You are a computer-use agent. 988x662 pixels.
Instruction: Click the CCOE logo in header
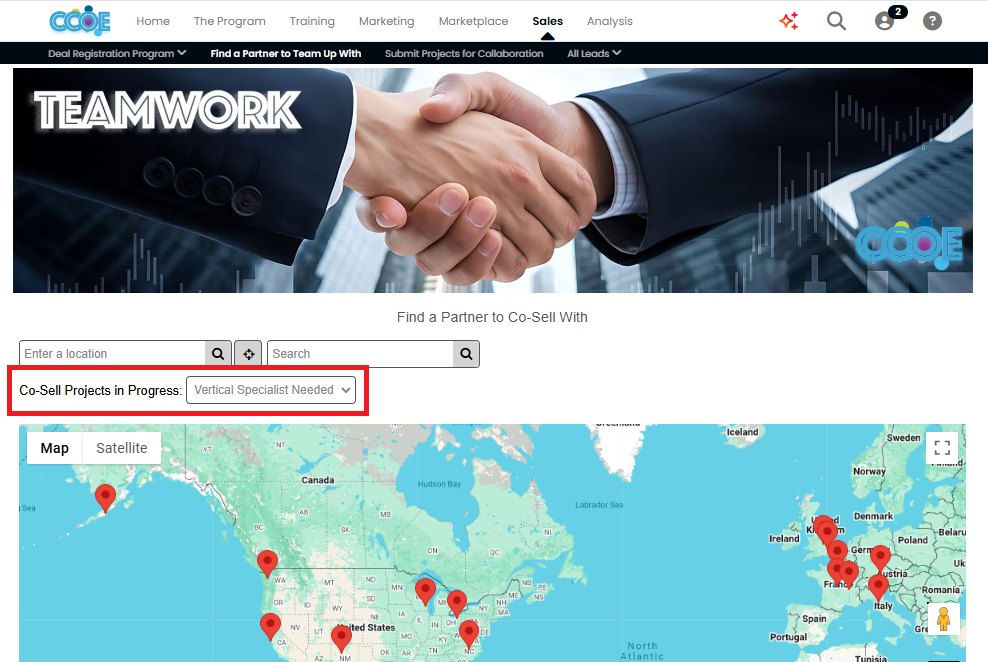[x=80, y=21]
